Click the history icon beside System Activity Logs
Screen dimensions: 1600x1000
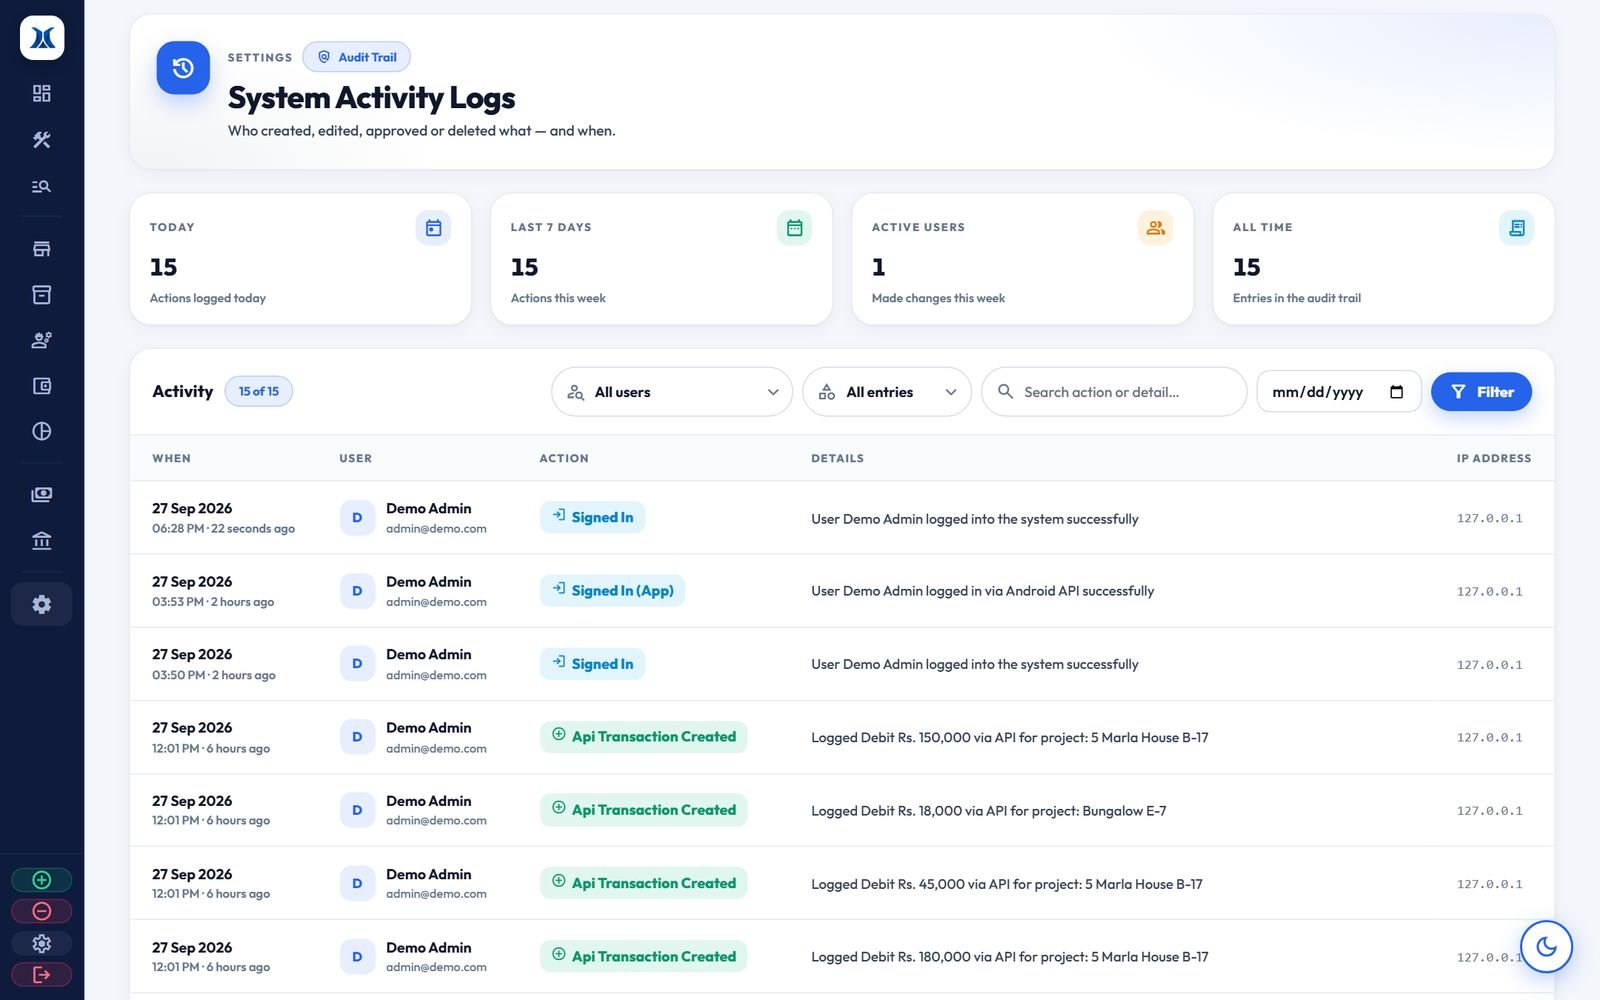[x=183, y=68]
